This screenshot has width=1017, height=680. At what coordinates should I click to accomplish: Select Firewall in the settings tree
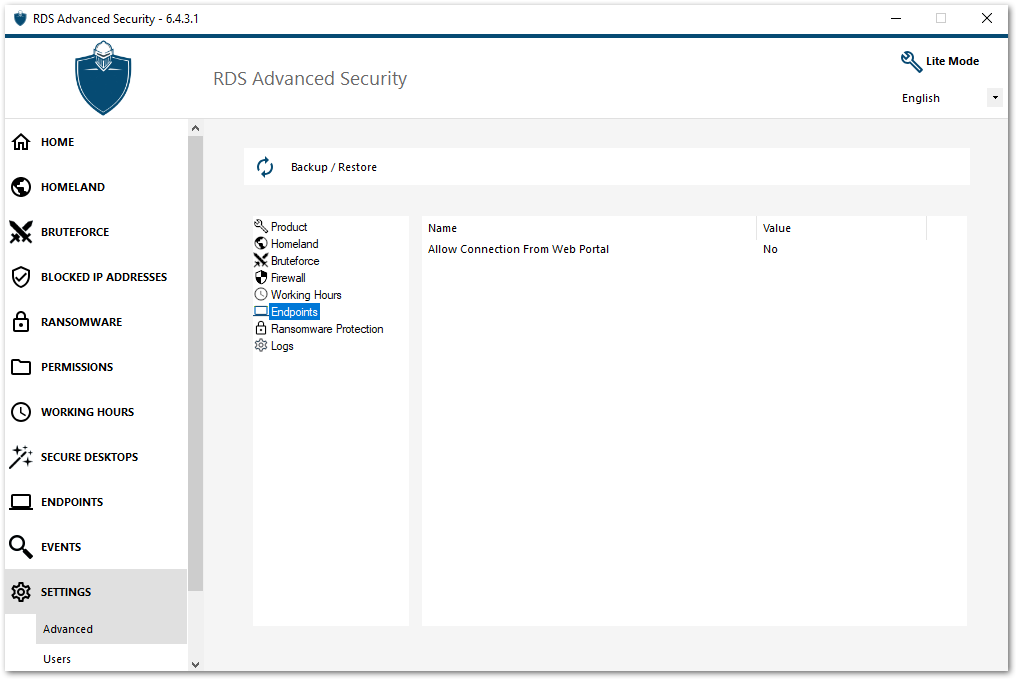click(288, 277)
